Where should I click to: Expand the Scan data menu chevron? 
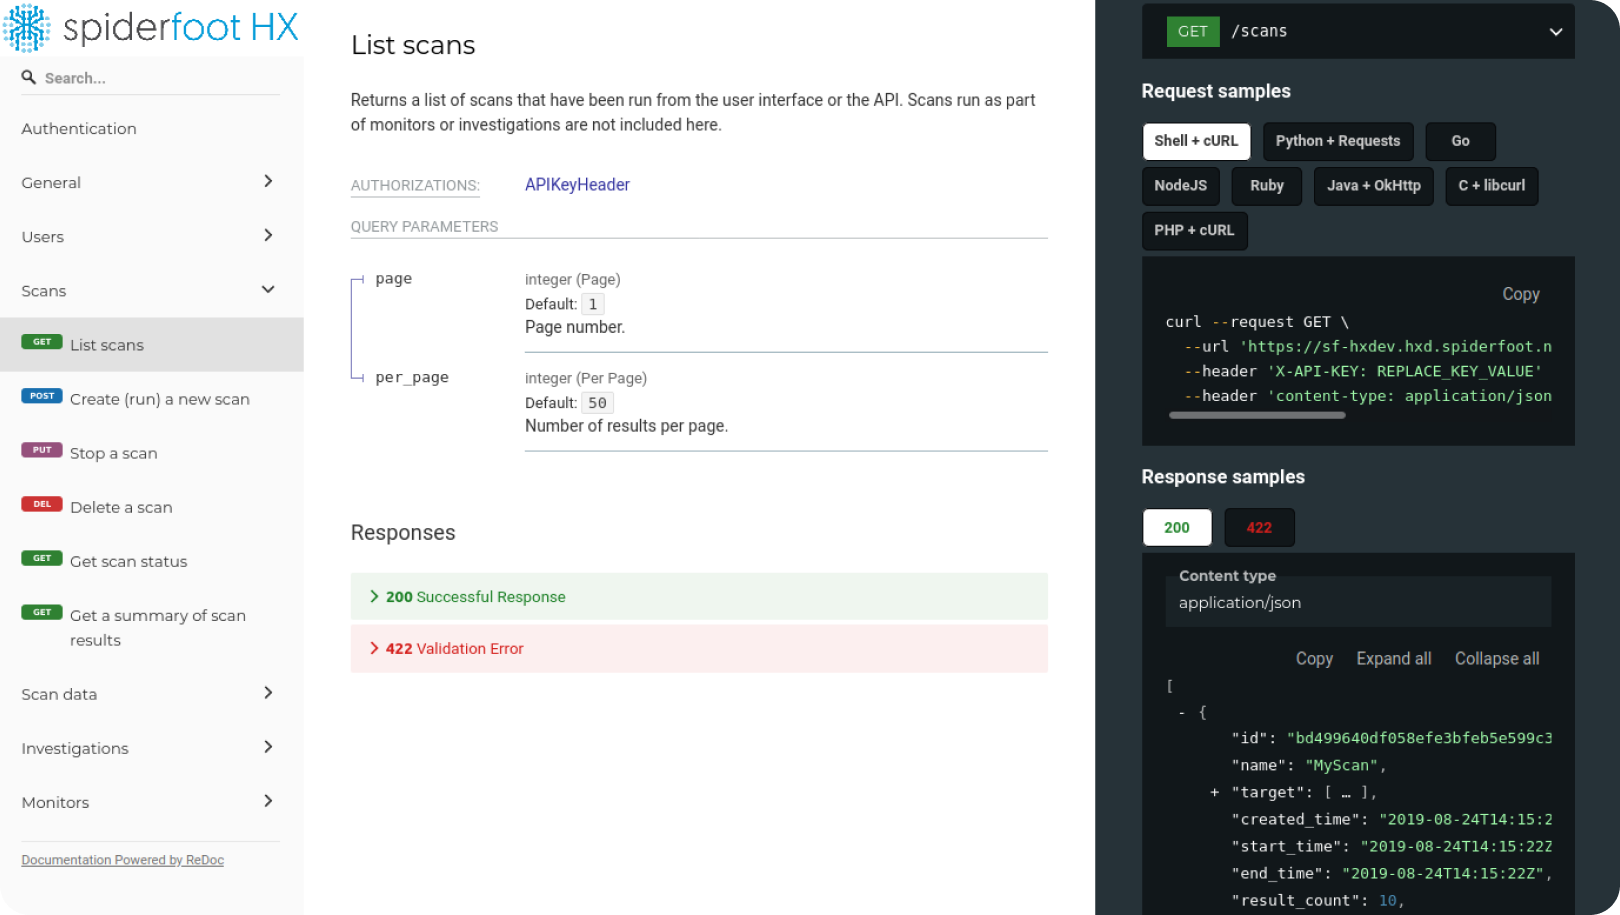pyautogui.click(x=268, y=693)
